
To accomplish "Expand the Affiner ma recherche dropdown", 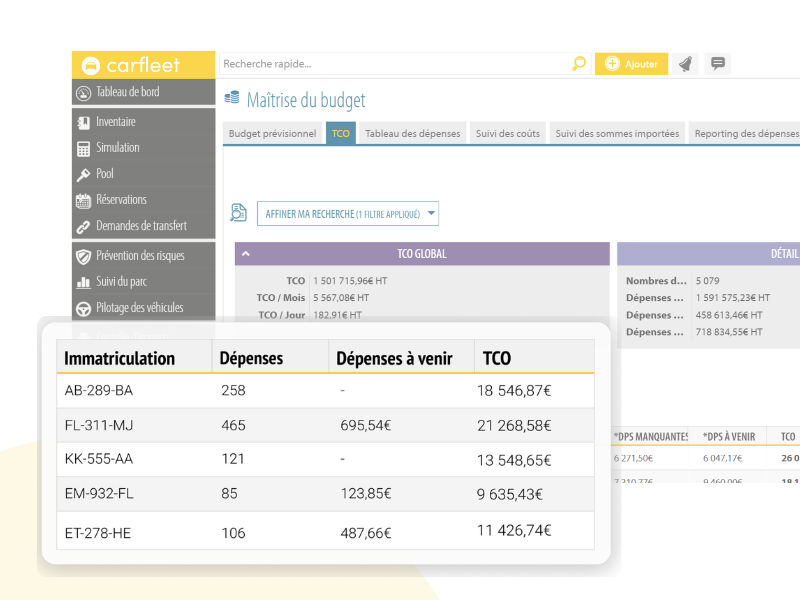I will click(348, 213).
